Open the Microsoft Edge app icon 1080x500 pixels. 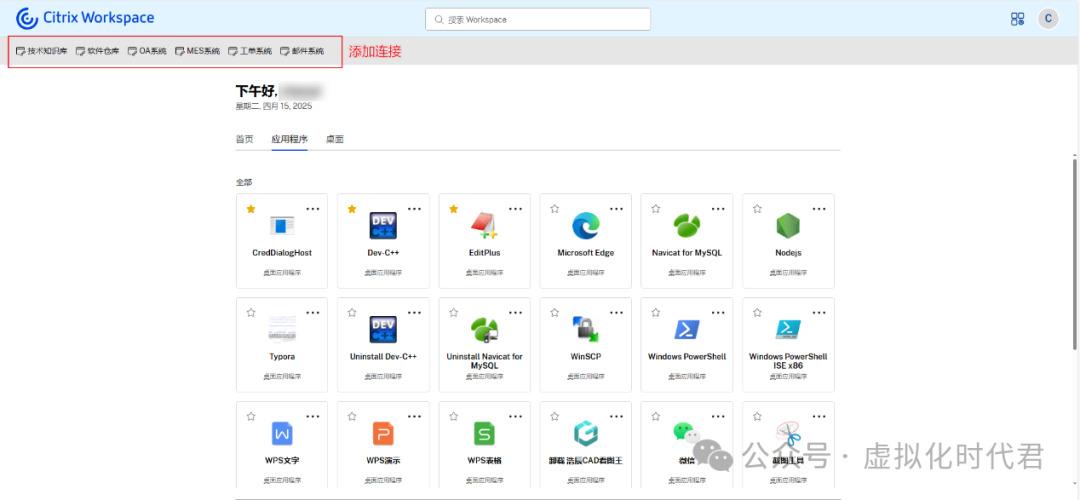[585, 226]
